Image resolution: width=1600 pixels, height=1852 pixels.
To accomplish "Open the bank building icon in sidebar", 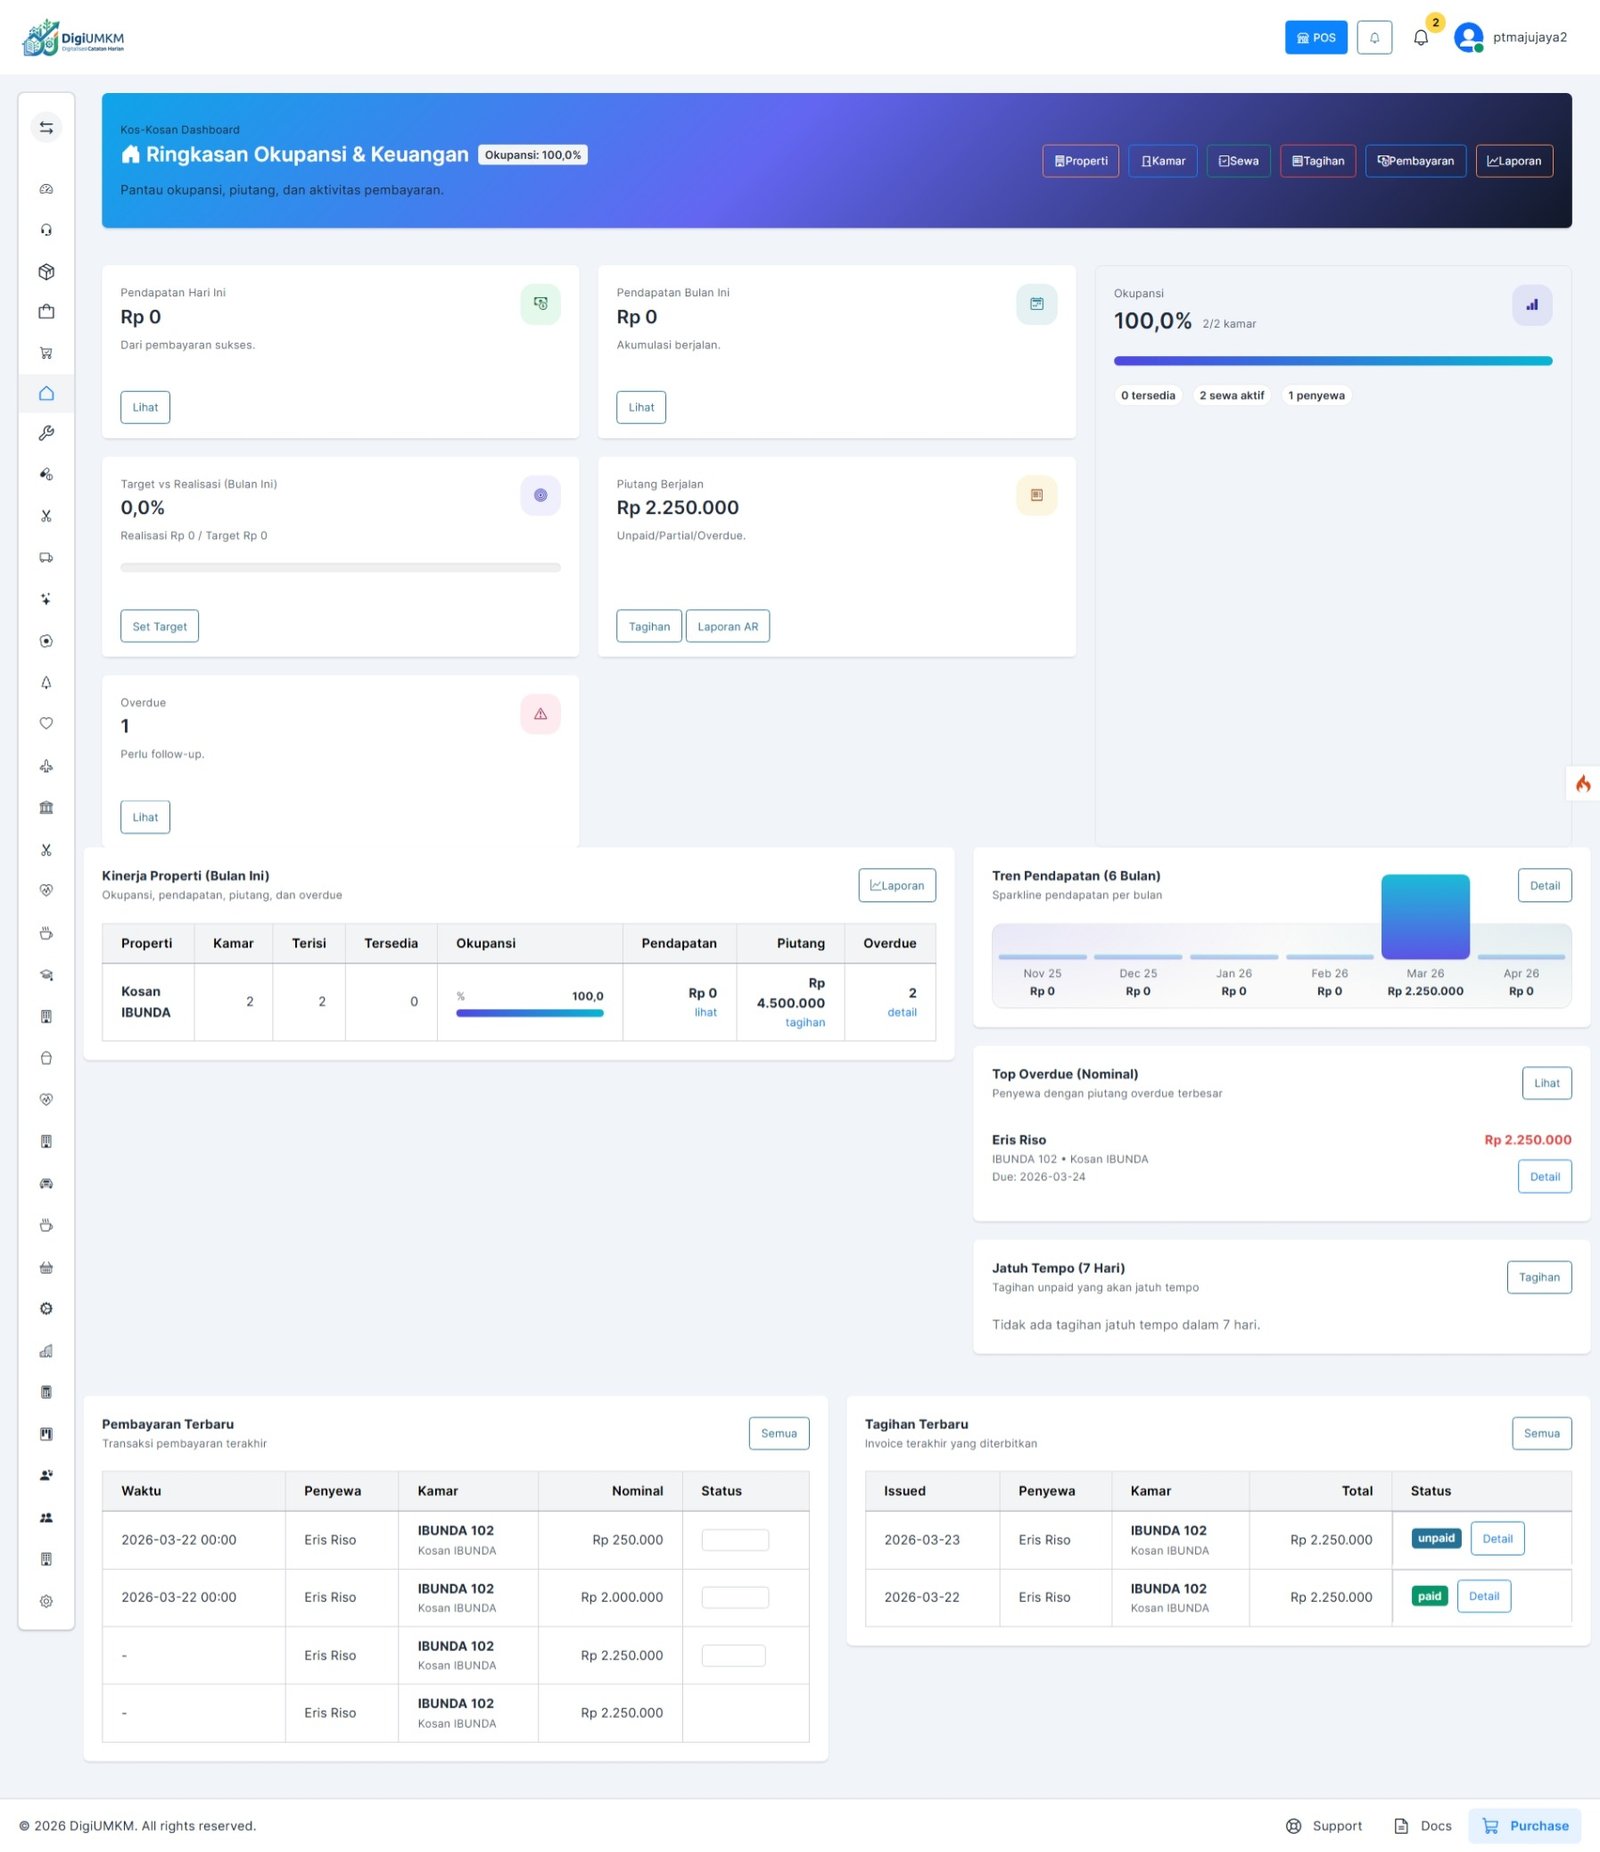I will (46, 807).
